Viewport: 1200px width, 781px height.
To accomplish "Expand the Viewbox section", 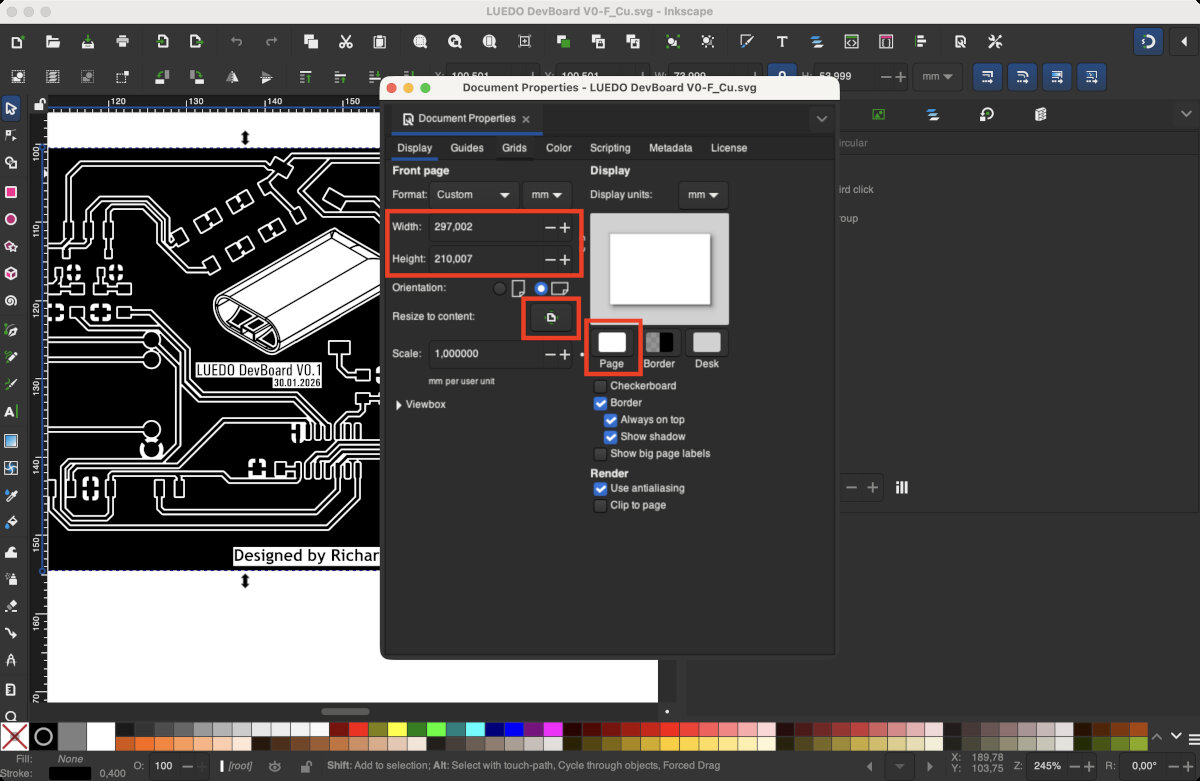I will point(420,405).
